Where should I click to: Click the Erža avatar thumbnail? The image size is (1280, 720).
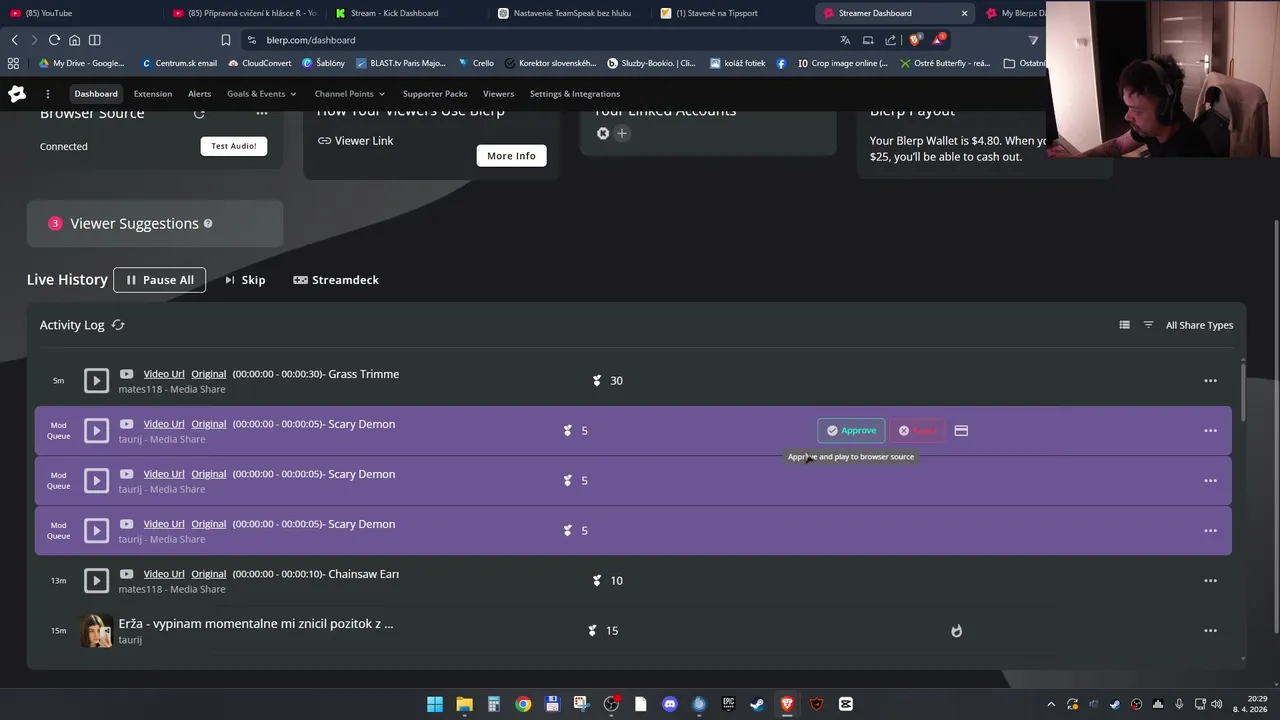[x=96, y=630]
